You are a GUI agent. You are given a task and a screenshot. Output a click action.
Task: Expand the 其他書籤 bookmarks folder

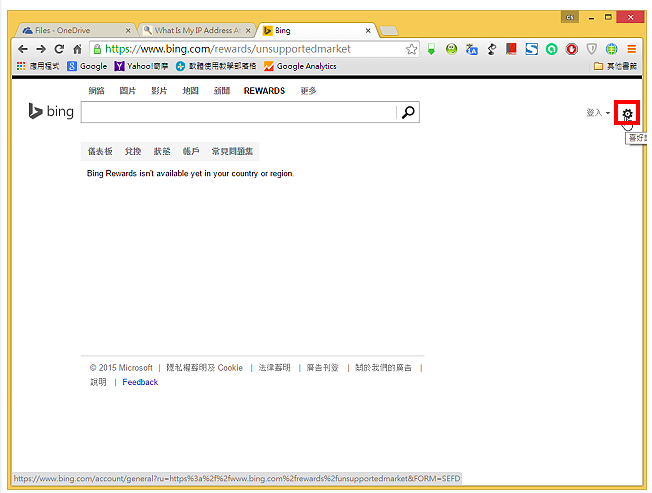(x=615, y=66)
